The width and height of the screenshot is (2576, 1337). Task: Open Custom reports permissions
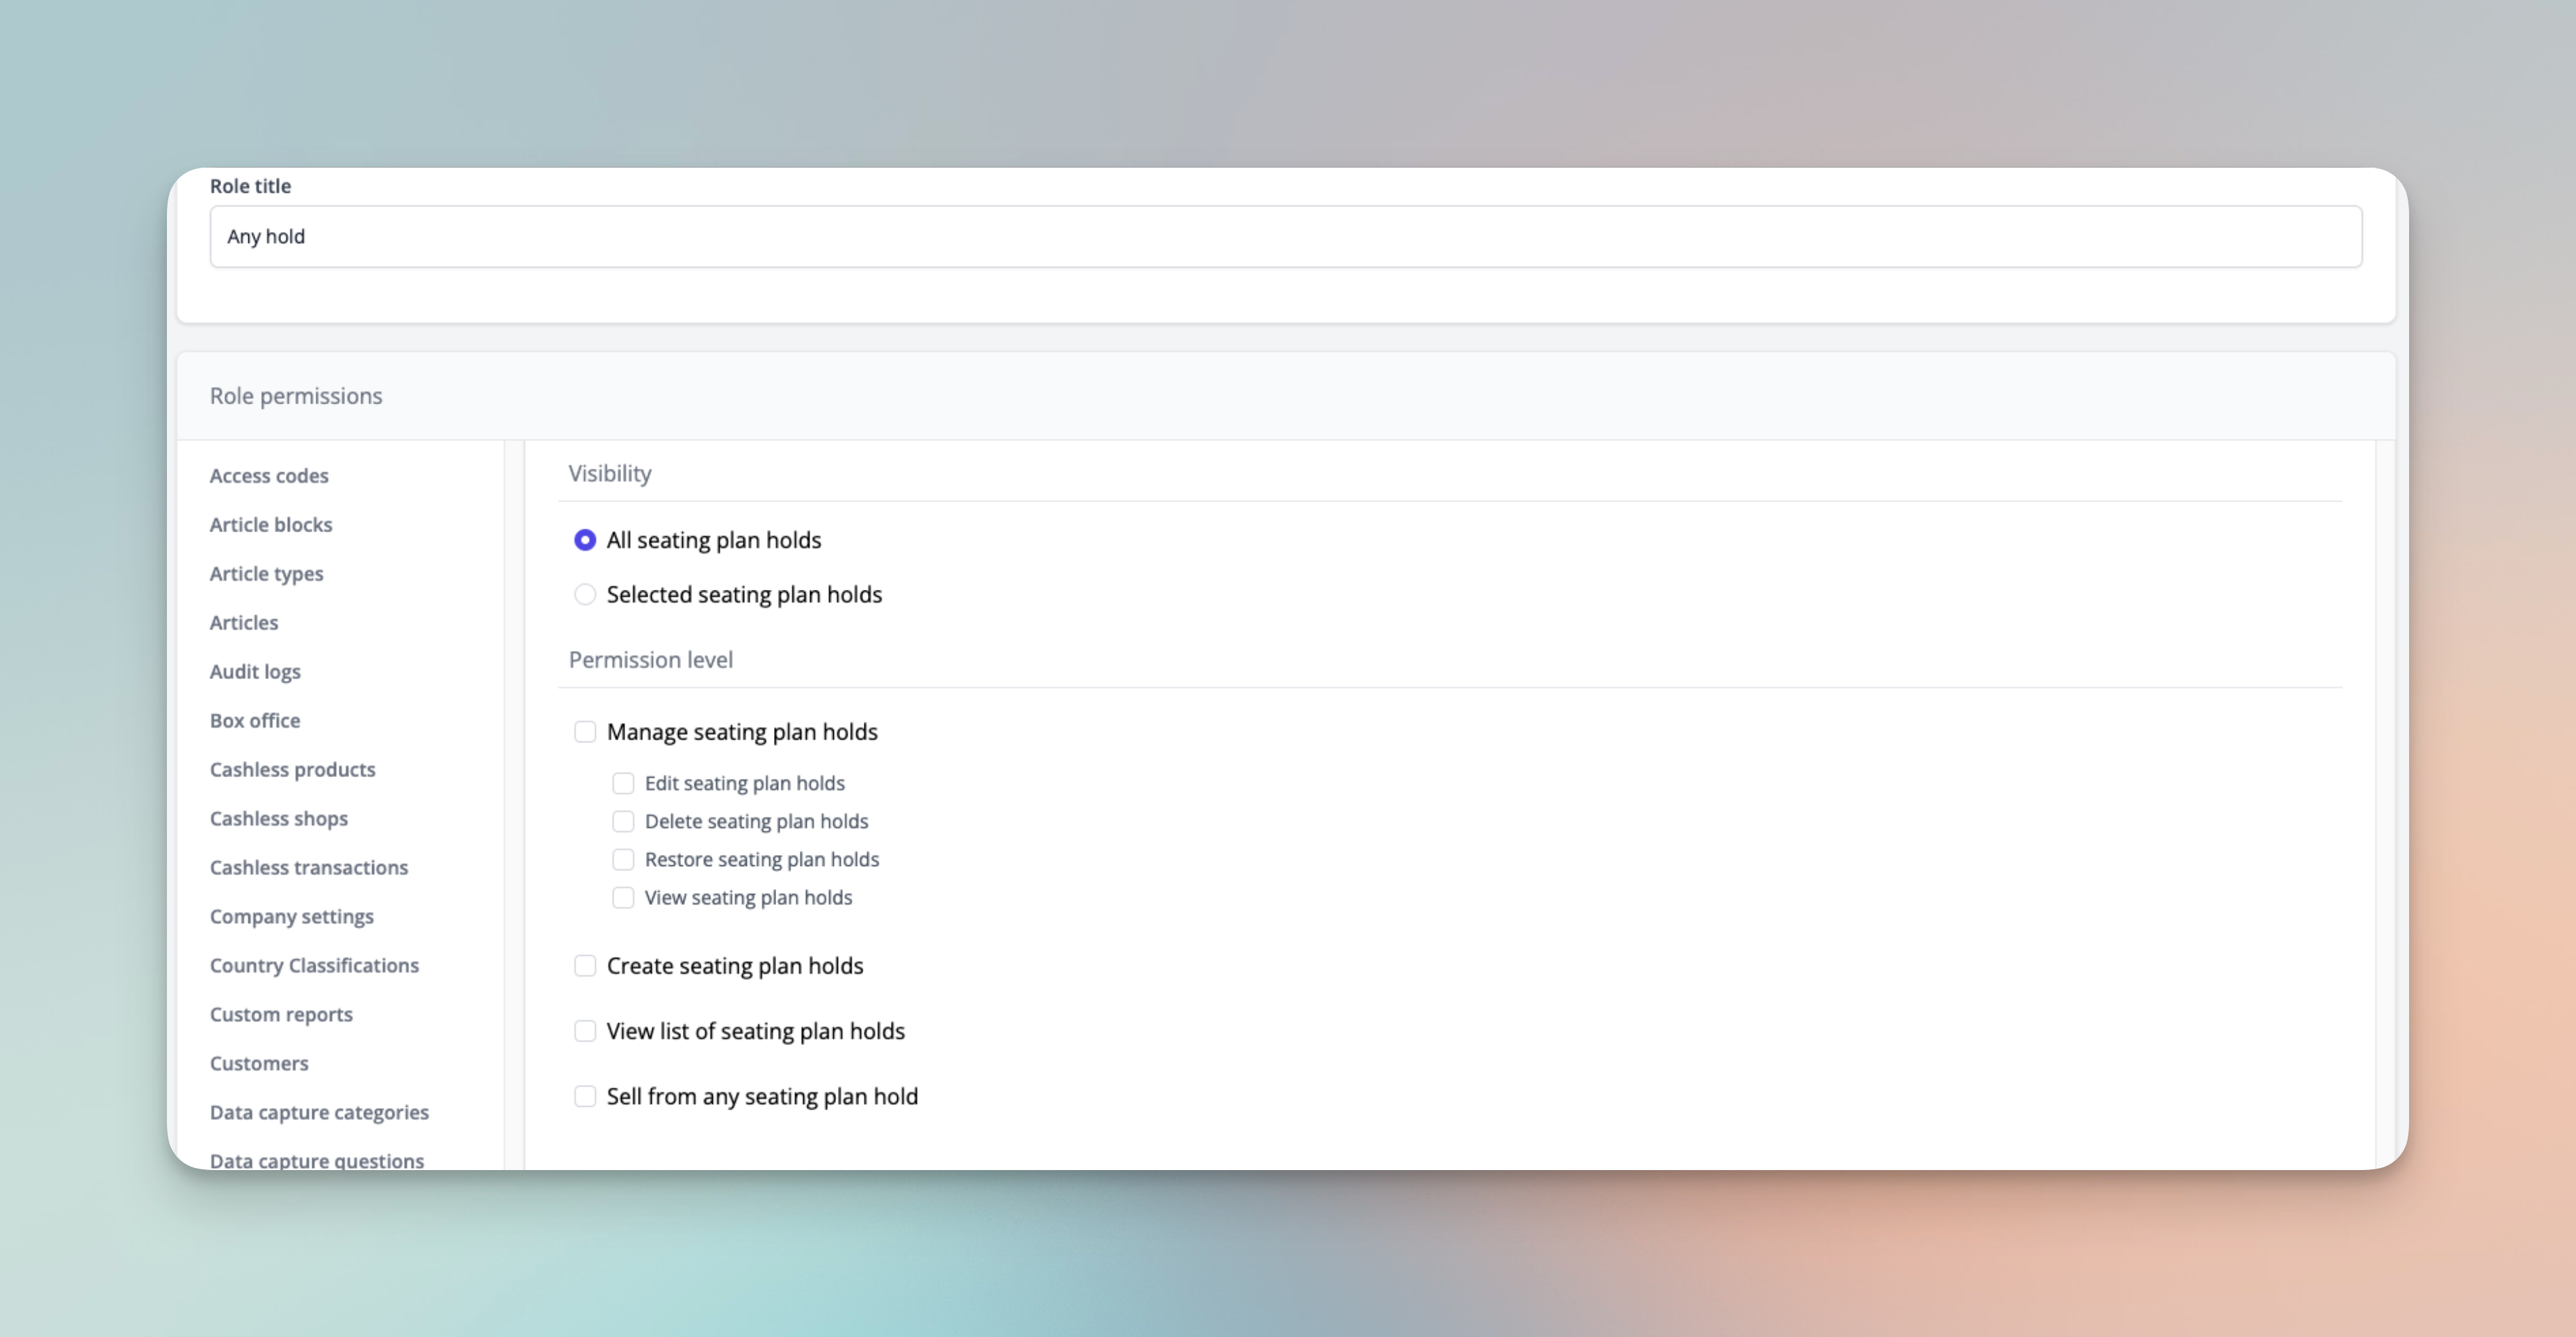[x=281, y=1015]
